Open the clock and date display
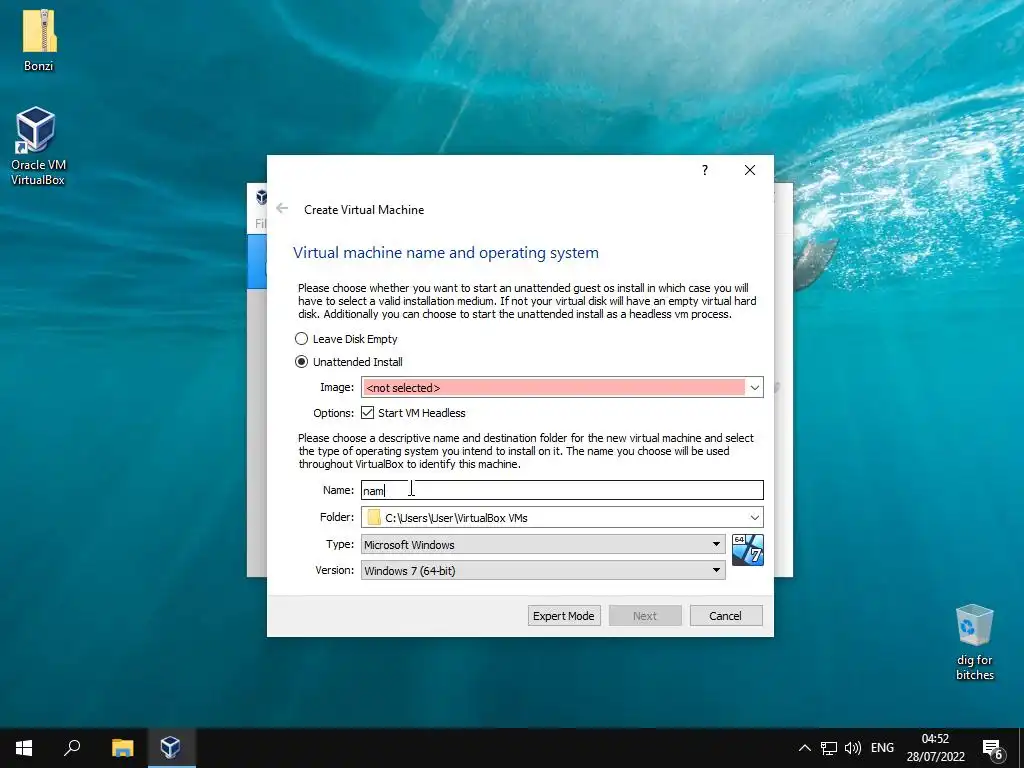 (x=935, y=748)
